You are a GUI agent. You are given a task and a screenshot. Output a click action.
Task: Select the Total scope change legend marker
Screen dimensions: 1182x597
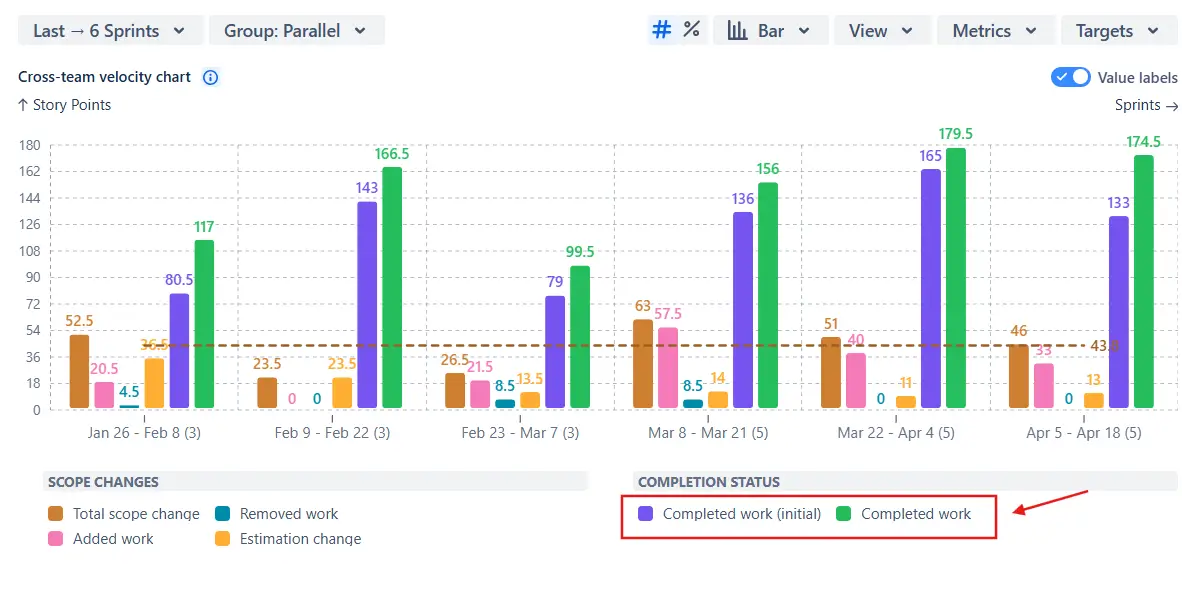pos(53,513)
